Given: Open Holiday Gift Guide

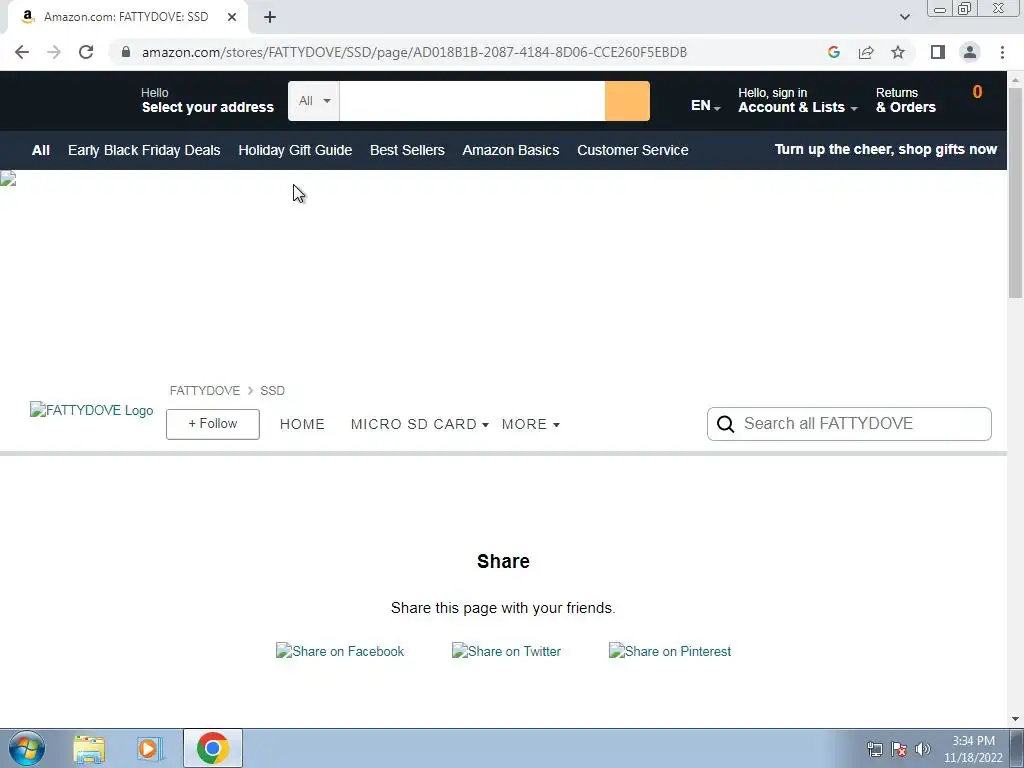Looking at the screenshot, I should tap(295, 150).
